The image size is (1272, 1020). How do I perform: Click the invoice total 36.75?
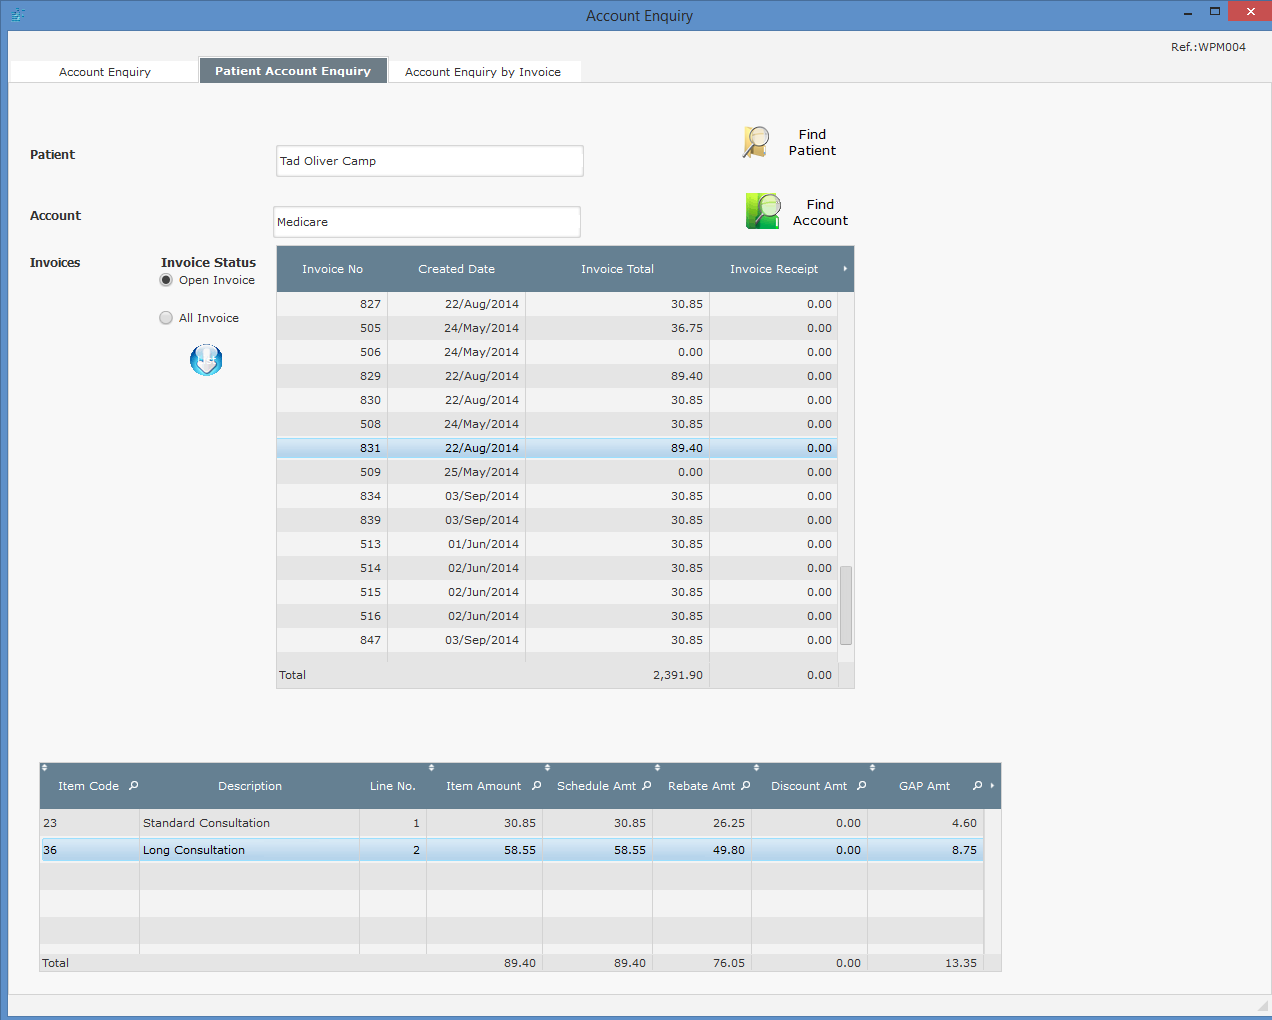coord(687,328)
